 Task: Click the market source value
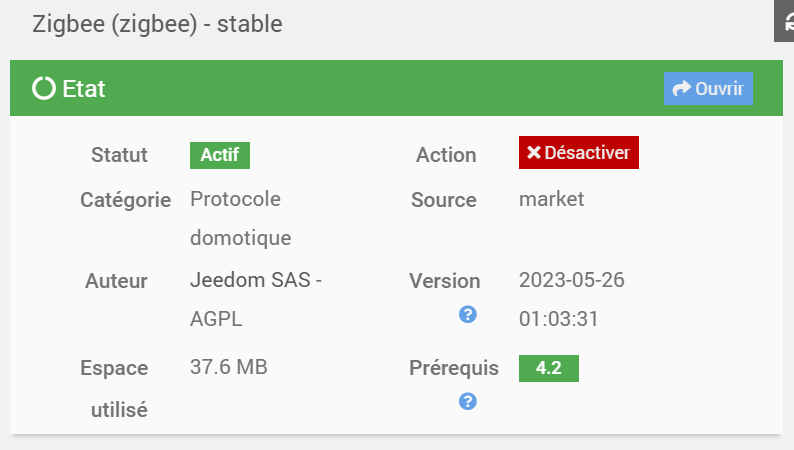551,199
